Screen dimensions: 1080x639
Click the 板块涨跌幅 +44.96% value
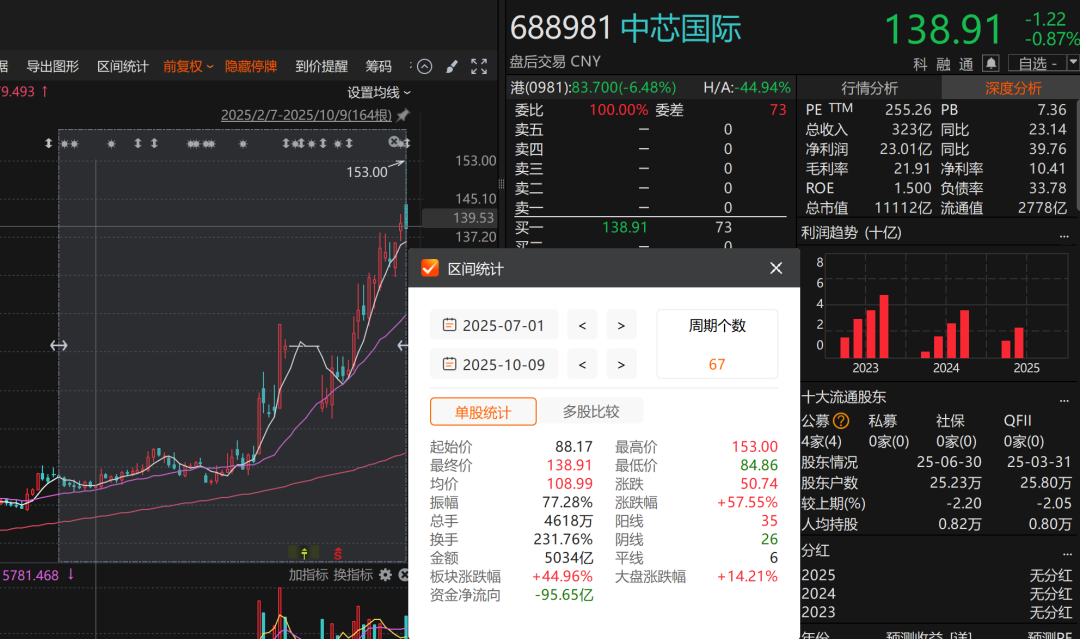coord(562,576)
